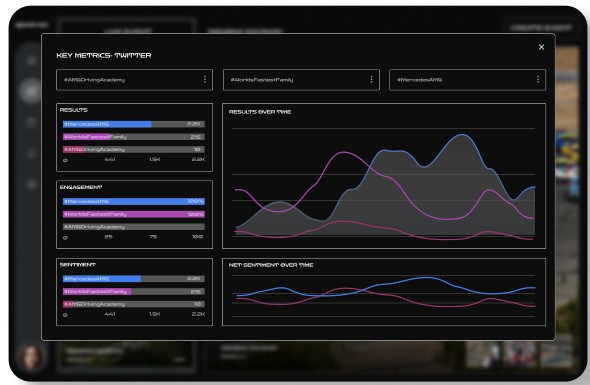
Task: Click #MercedesAMG bar in Sentiment panel
Action: pos(134,279)
